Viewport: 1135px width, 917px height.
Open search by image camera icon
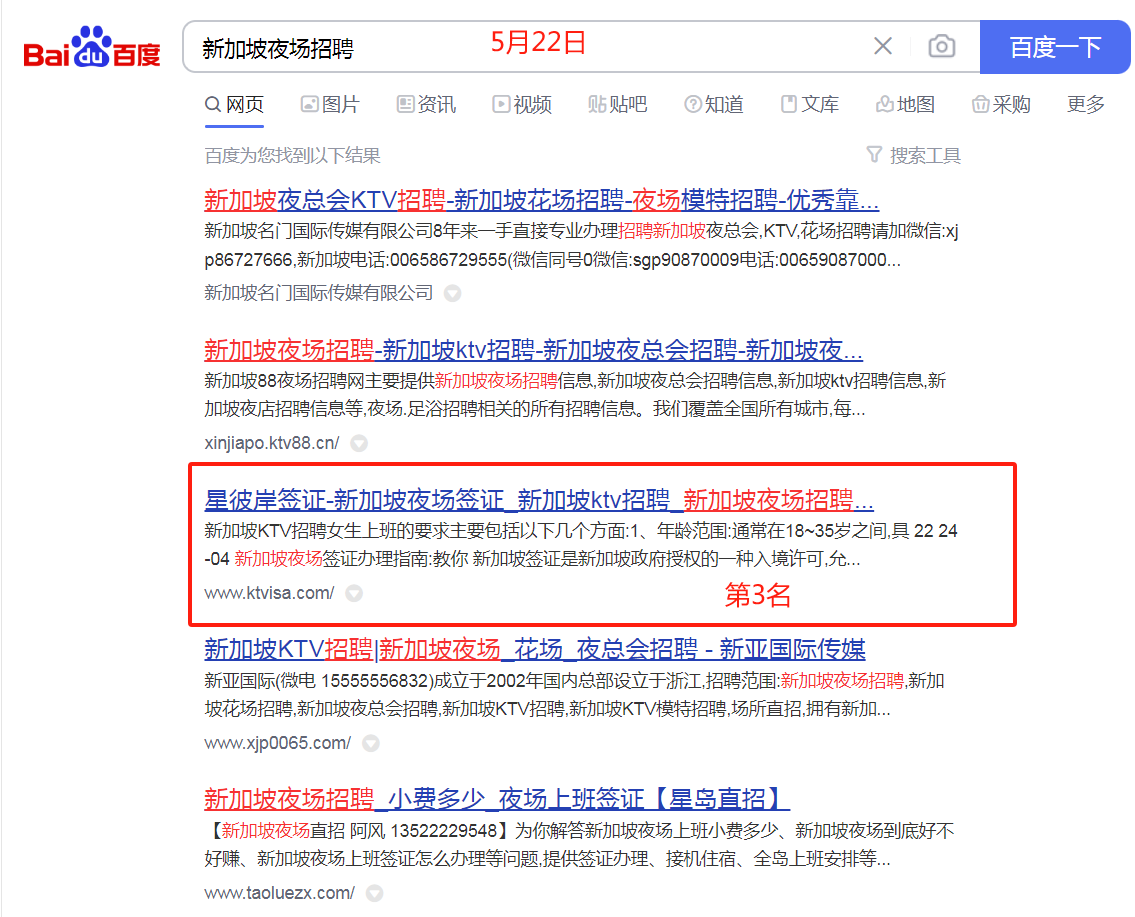941,46
